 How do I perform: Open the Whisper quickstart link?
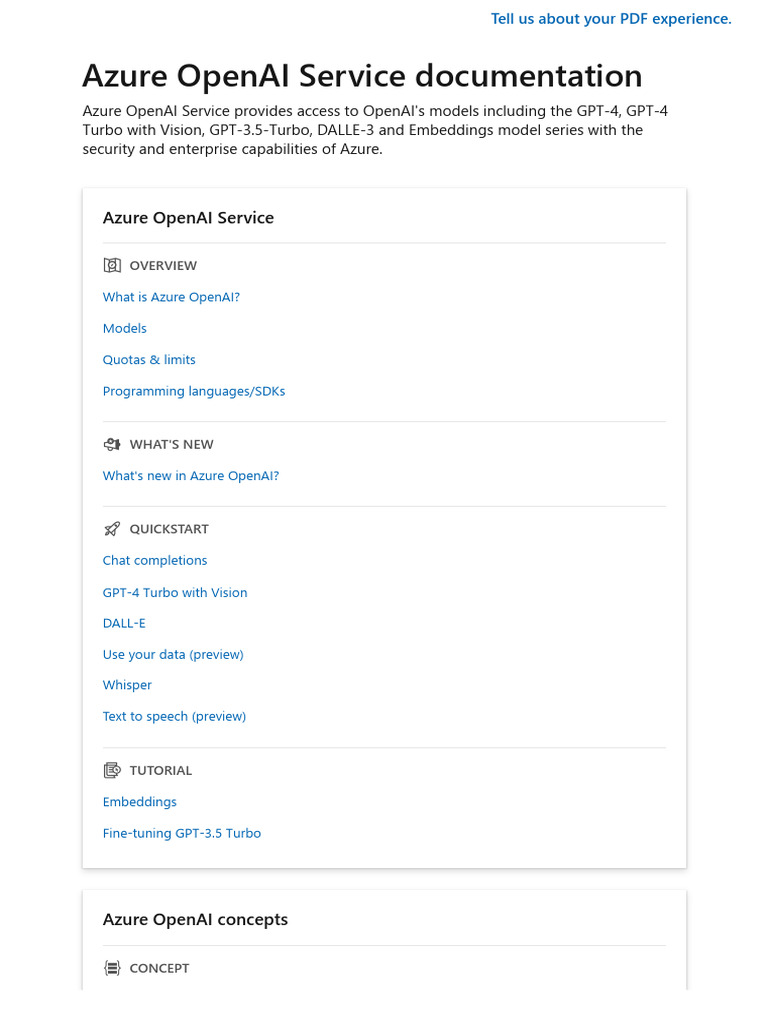click(127, 685)
